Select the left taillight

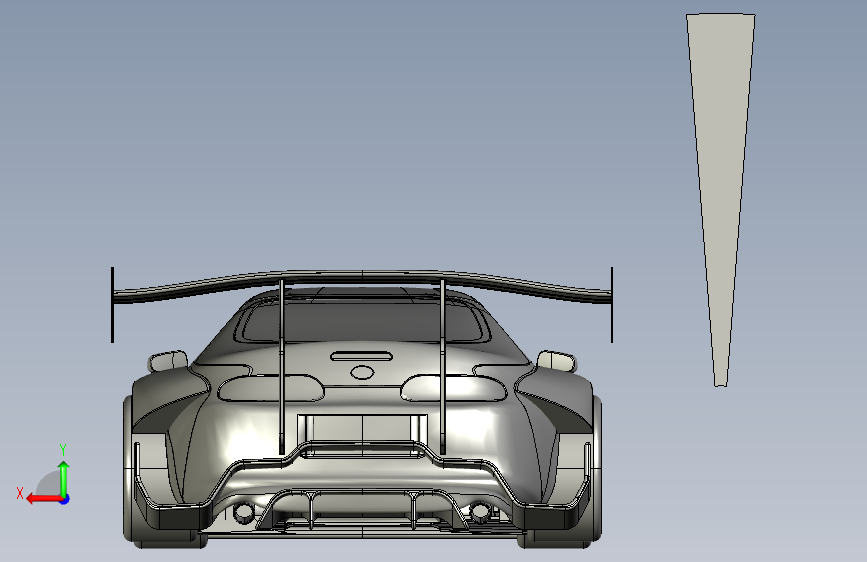pyautogui.click(x=271, y=388)
